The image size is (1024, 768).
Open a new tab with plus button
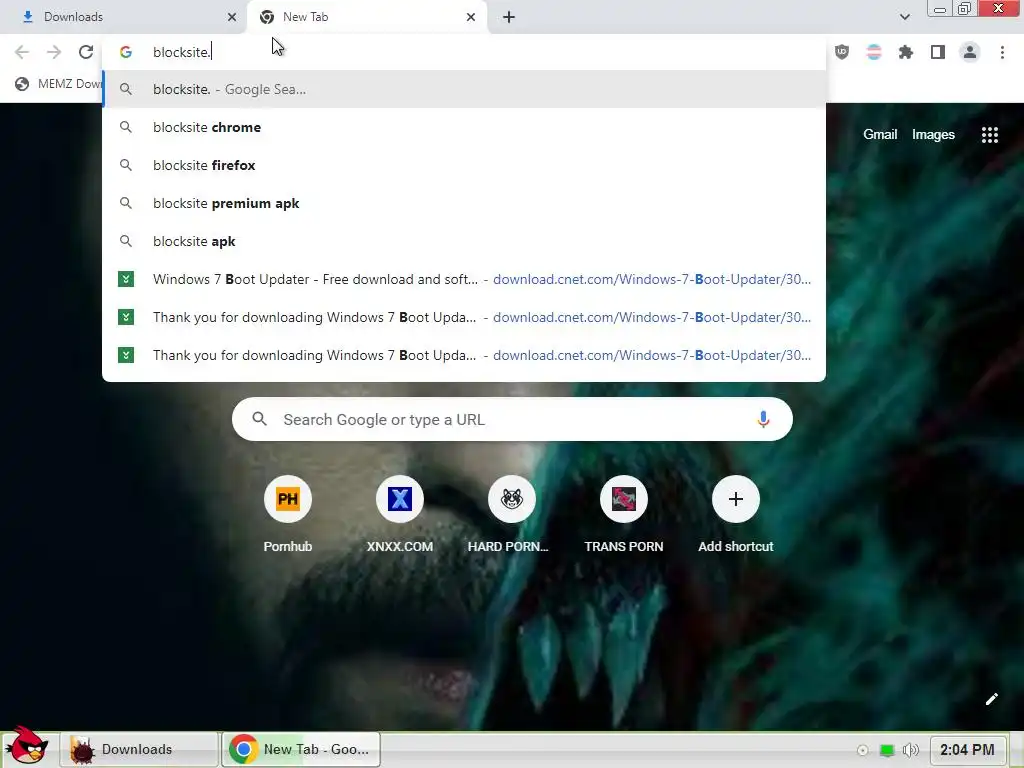click(509, 17)
